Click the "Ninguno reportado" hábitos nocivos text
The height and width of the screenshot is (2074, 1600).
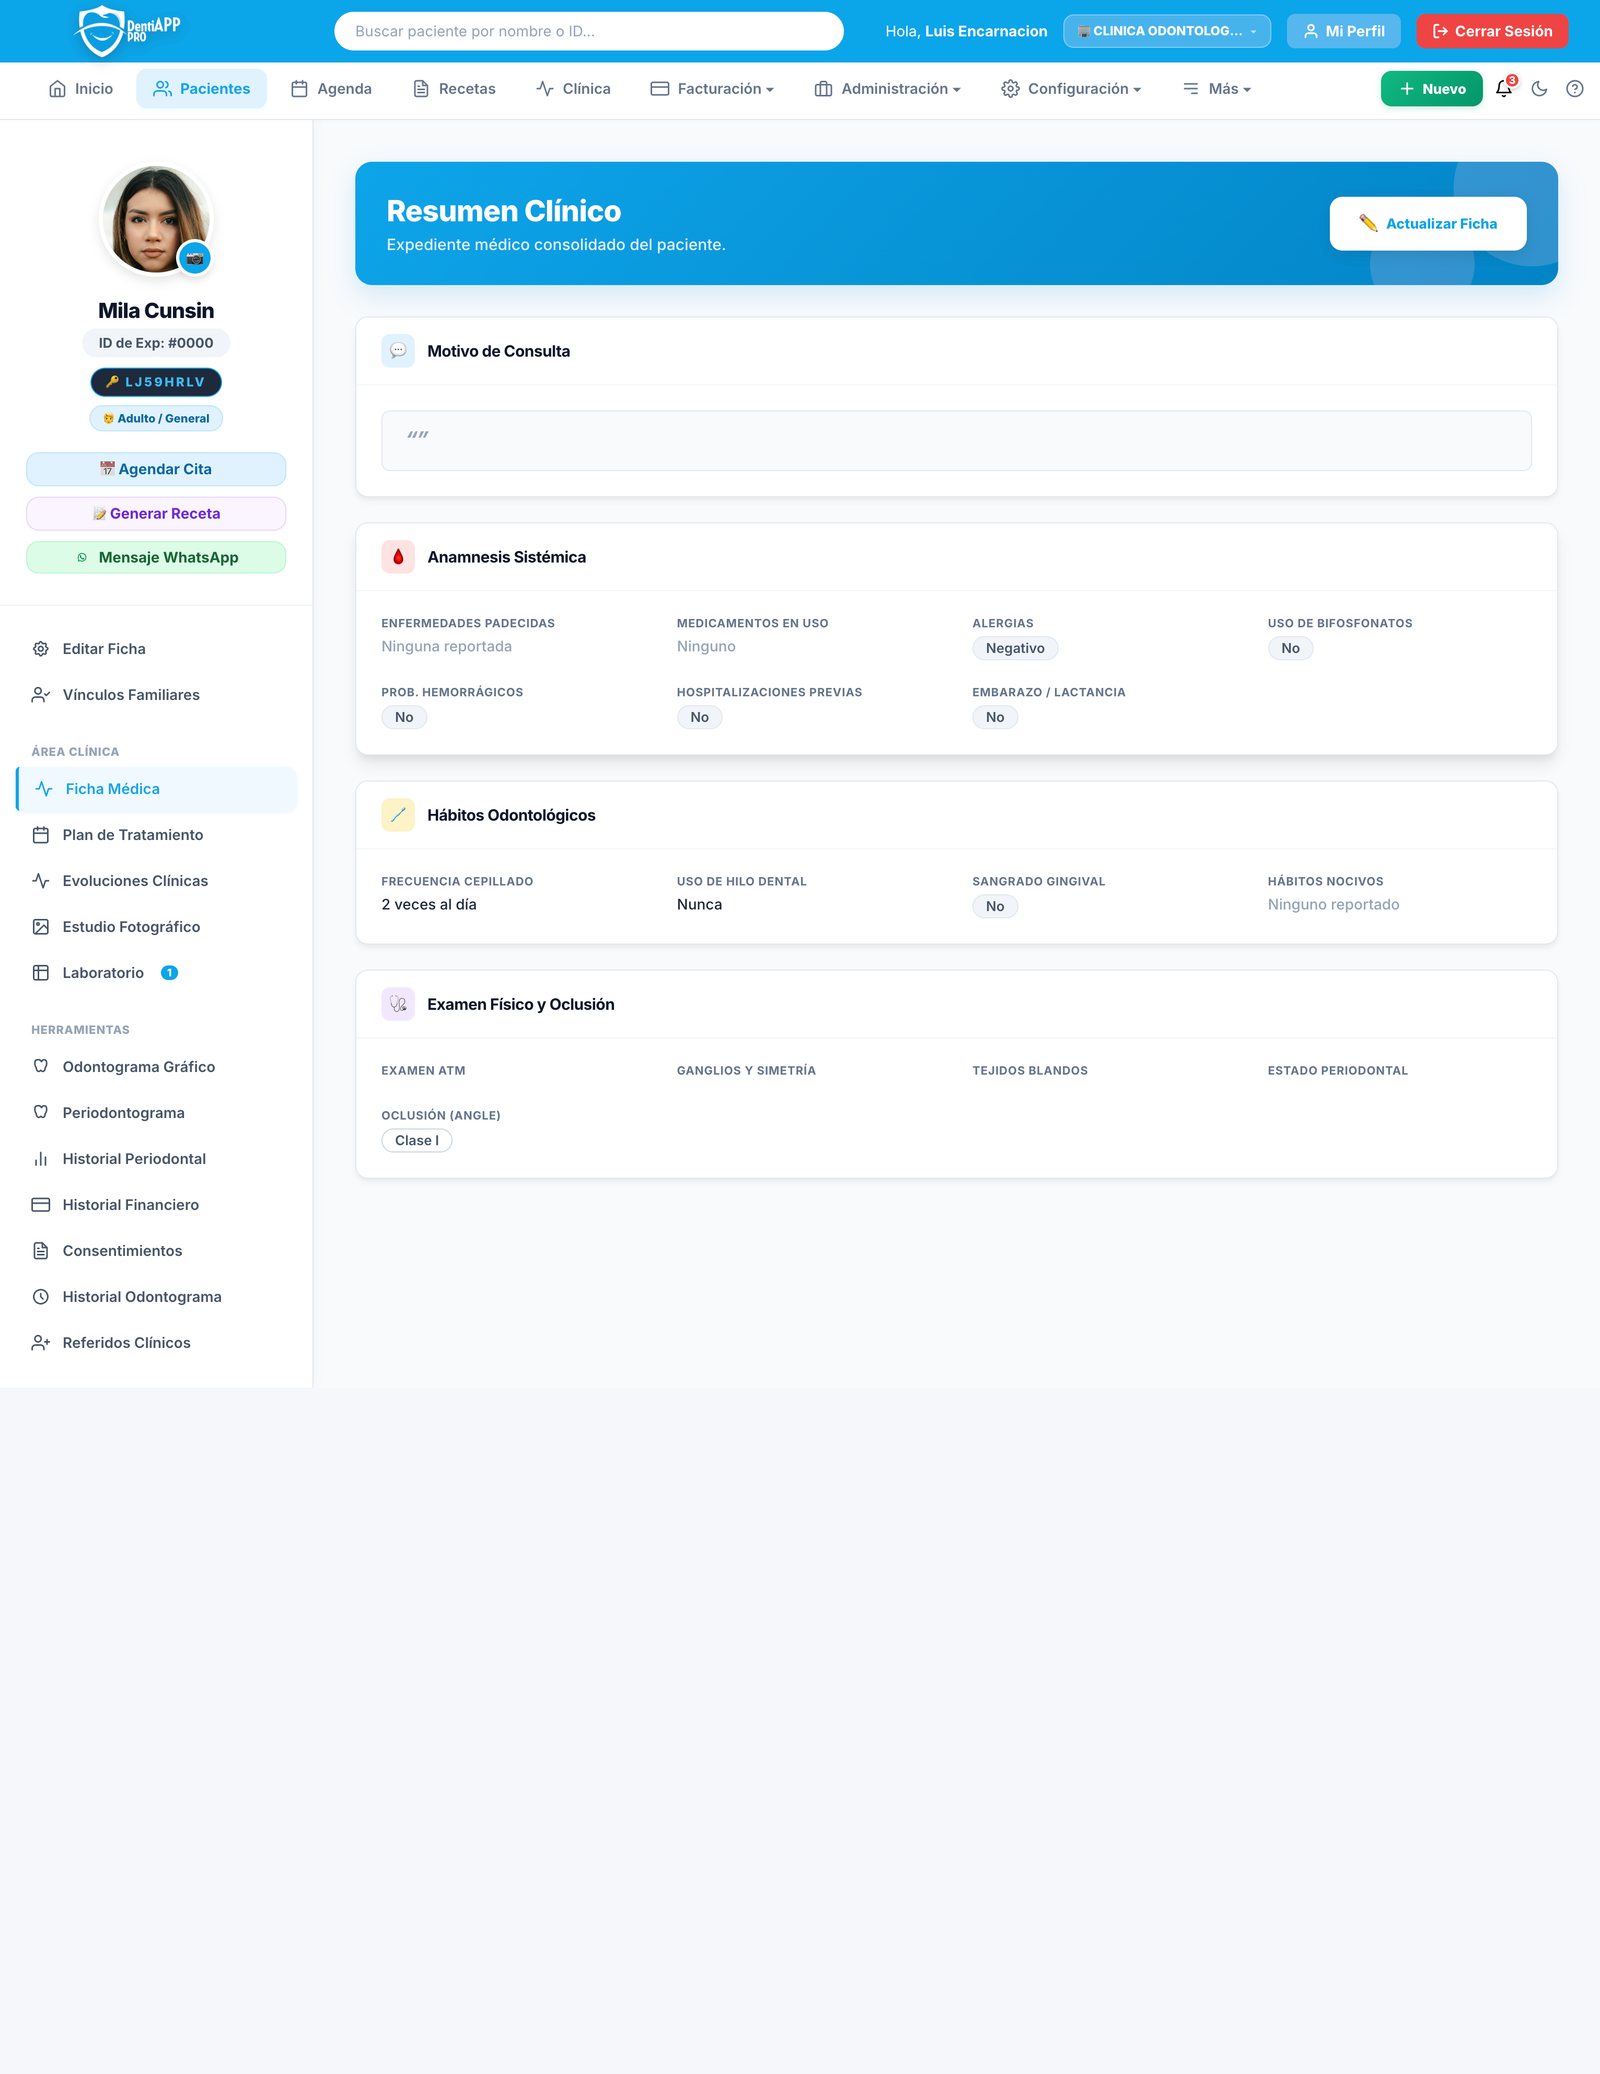[1334, 904]
